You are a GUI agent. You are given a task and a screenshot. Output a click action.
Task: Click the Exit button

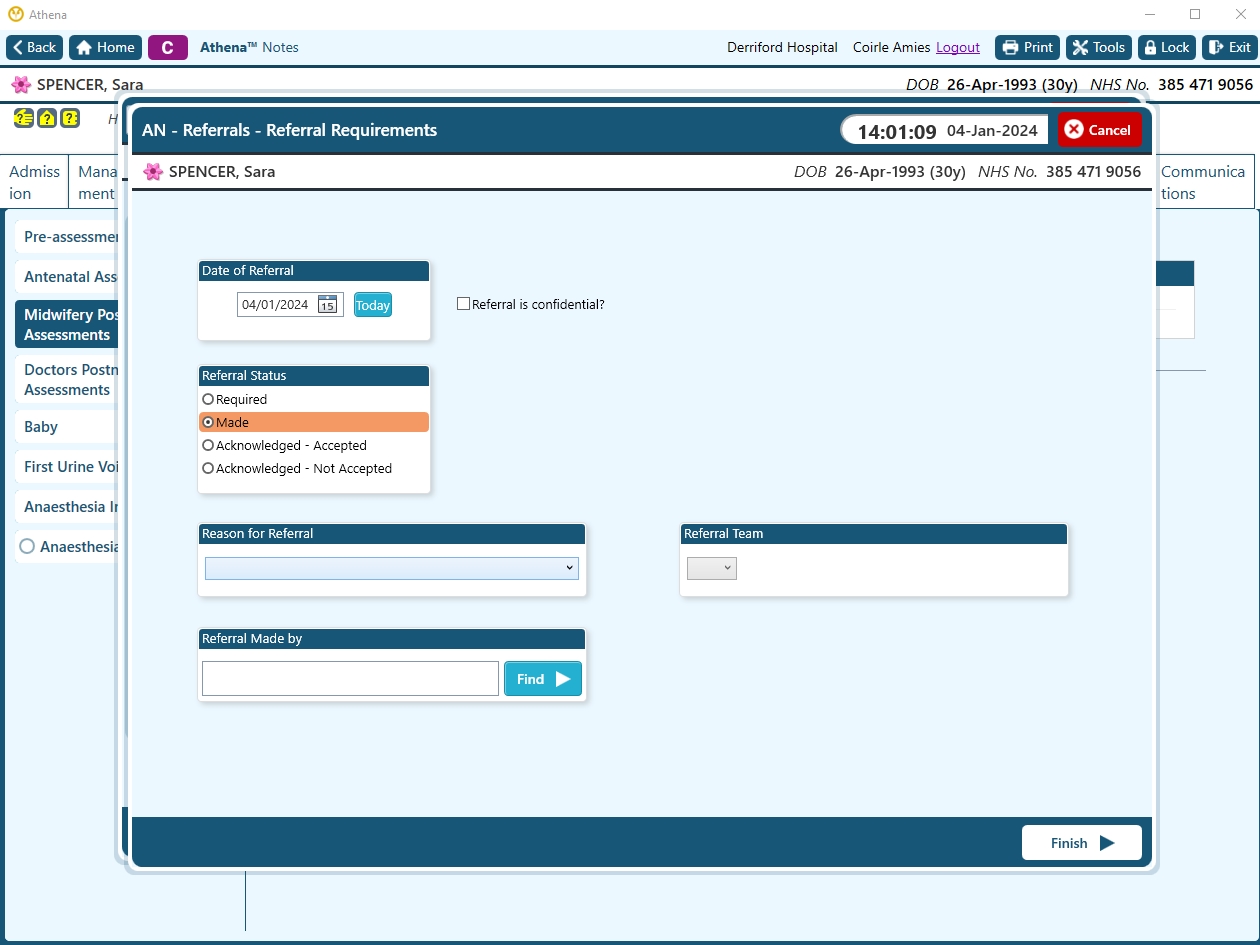(1229, 47)
